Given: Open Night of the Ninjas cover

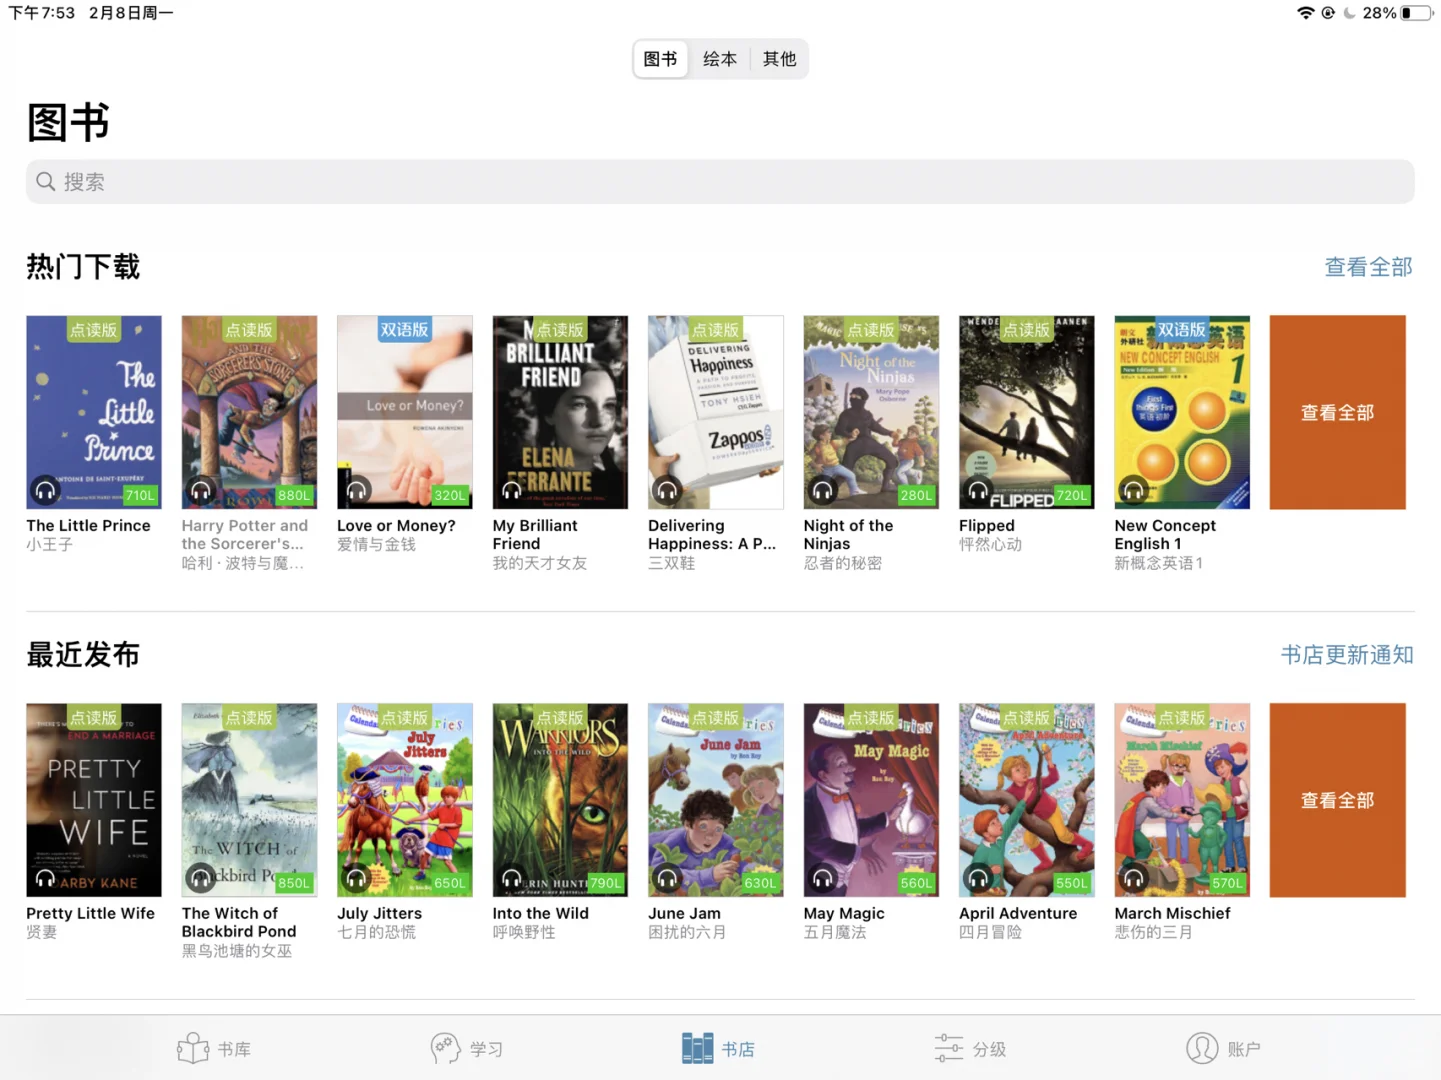Looking at the screenshot, I should [871, 412].
